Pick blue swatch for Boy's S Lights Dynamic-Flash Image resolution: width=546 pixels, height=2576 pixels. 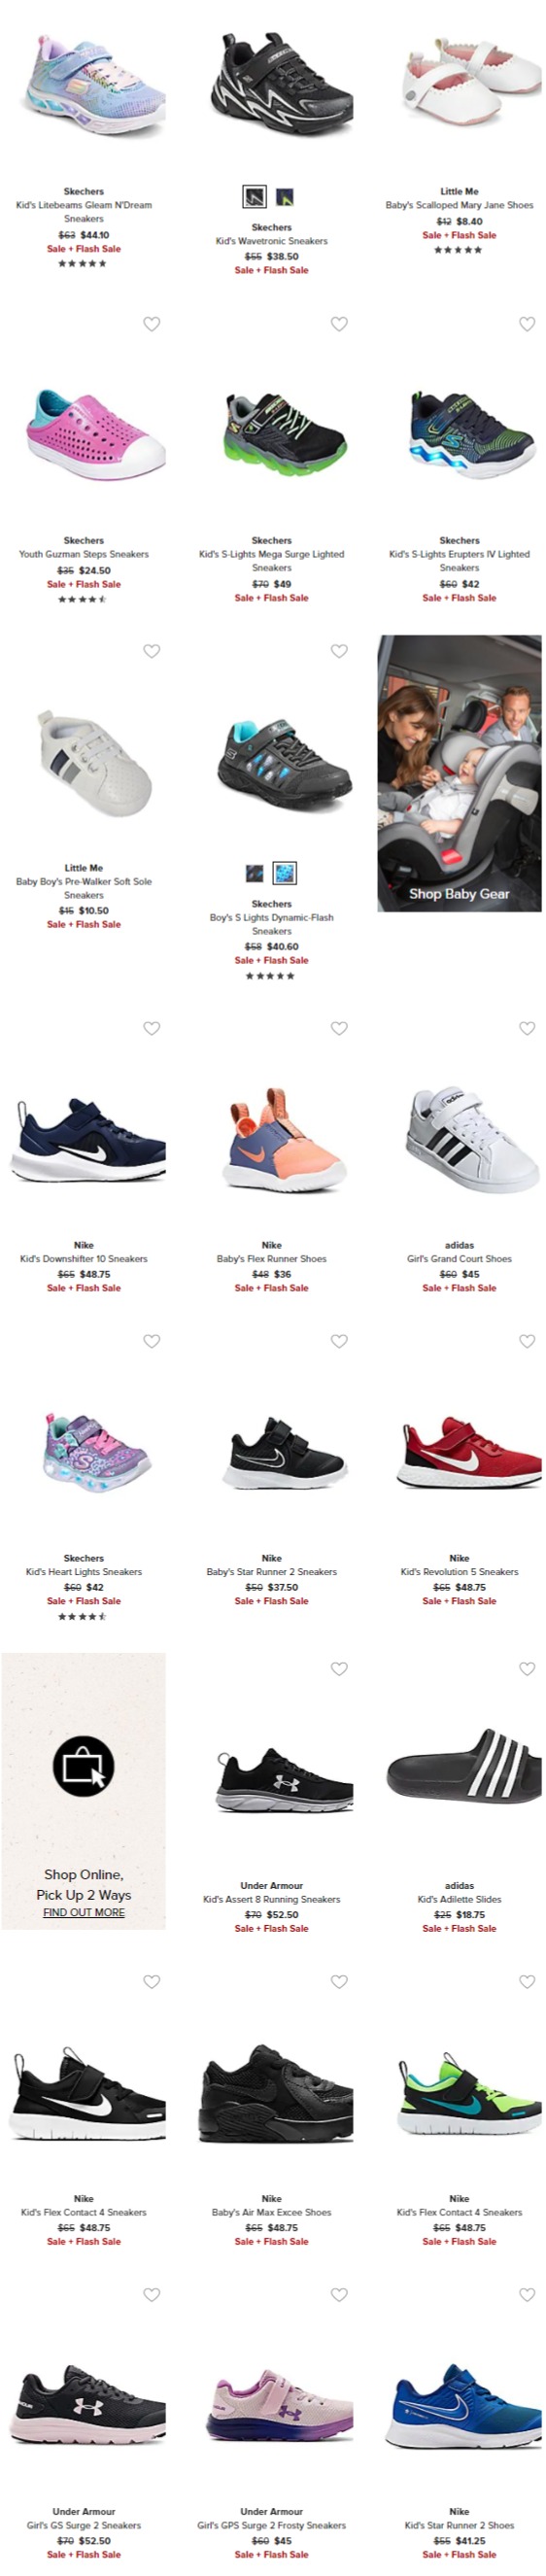285,873
